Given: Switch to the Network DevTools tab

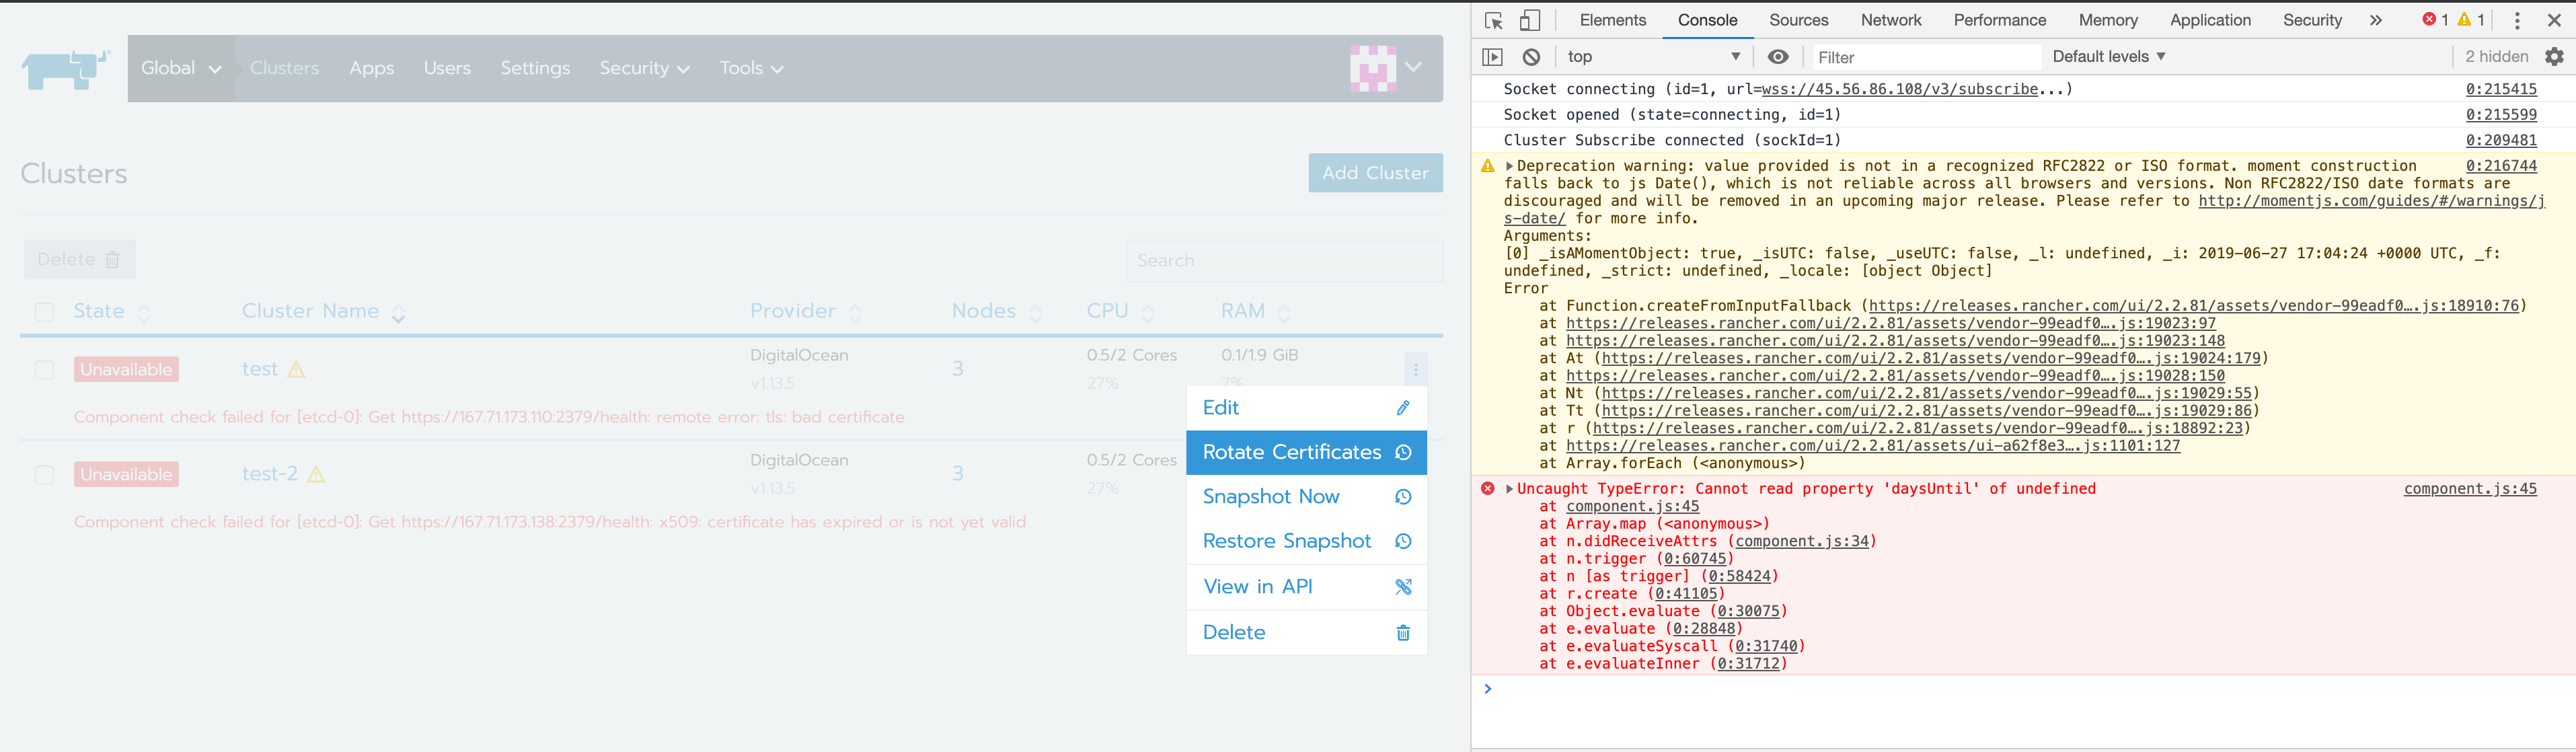Looking at the screenshot, I should click(1890, 20).
